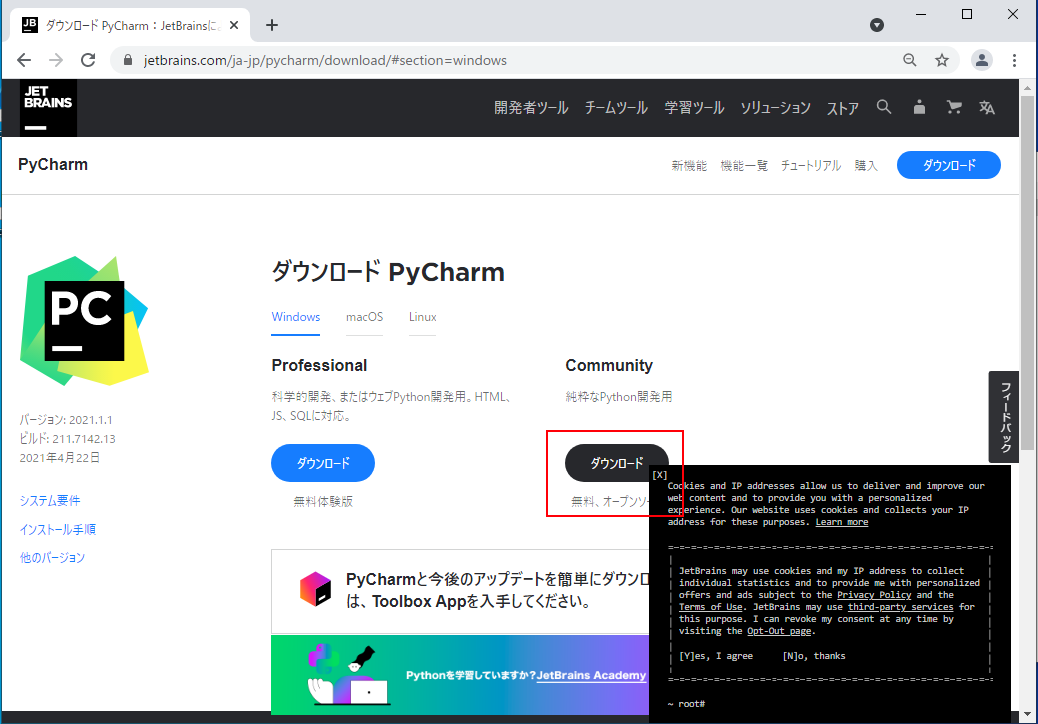Open the shopping cart icon
The height and width of the screenshot is (724, 1038).
(954, 108)
